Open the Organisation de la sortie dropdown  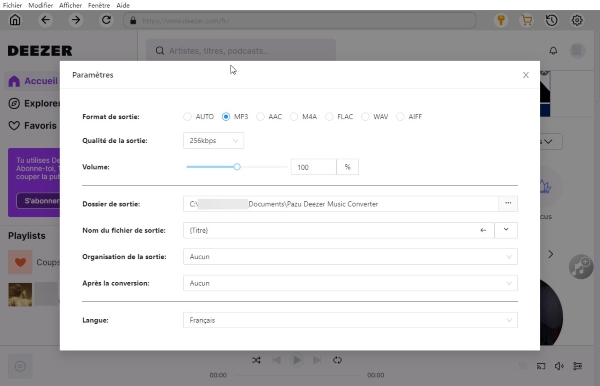click(350, 257)
